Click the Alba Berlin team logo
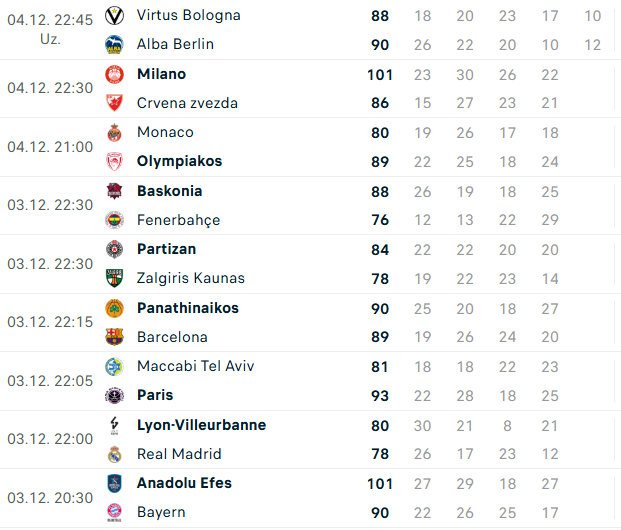The width and height of the screenshot is (621, 530). point(114,45)
